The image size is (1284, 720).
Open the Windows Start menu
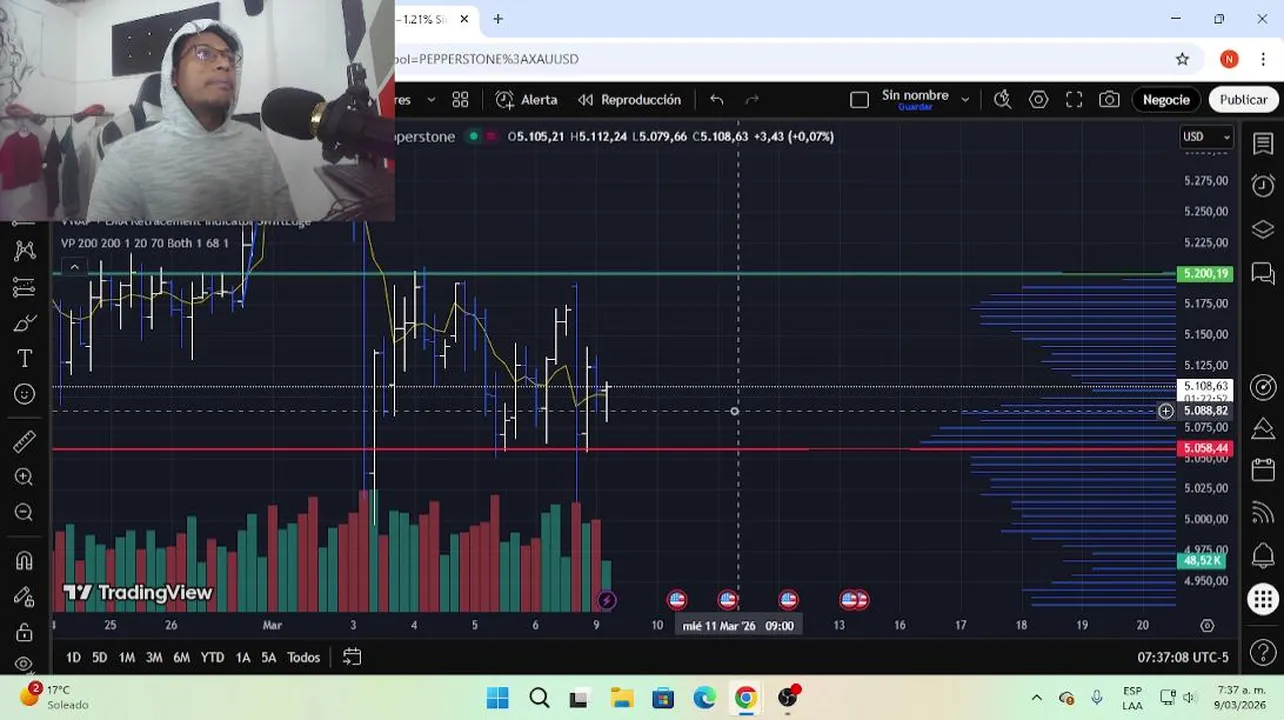[497, 698]
